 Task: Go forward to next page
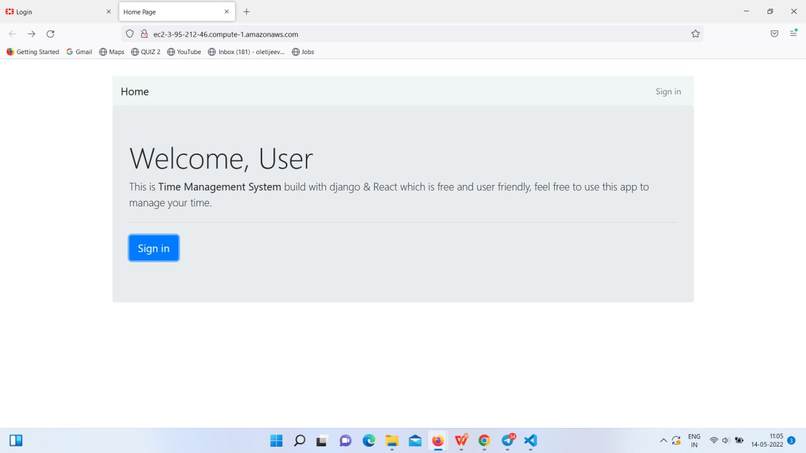click(x=31, y=34)
